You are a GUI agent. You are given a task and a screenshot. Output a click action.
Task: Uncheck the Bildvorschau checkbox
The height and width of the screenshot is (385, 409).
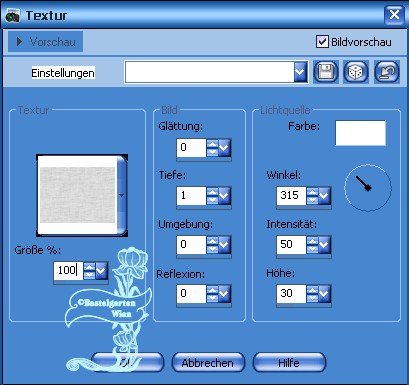(322, 42)
